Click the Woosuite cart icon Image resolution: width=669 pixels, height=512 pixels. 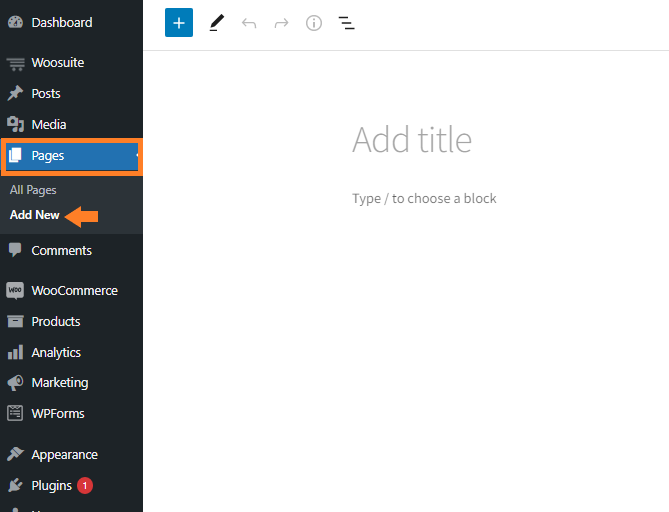[x=16, y=64]
